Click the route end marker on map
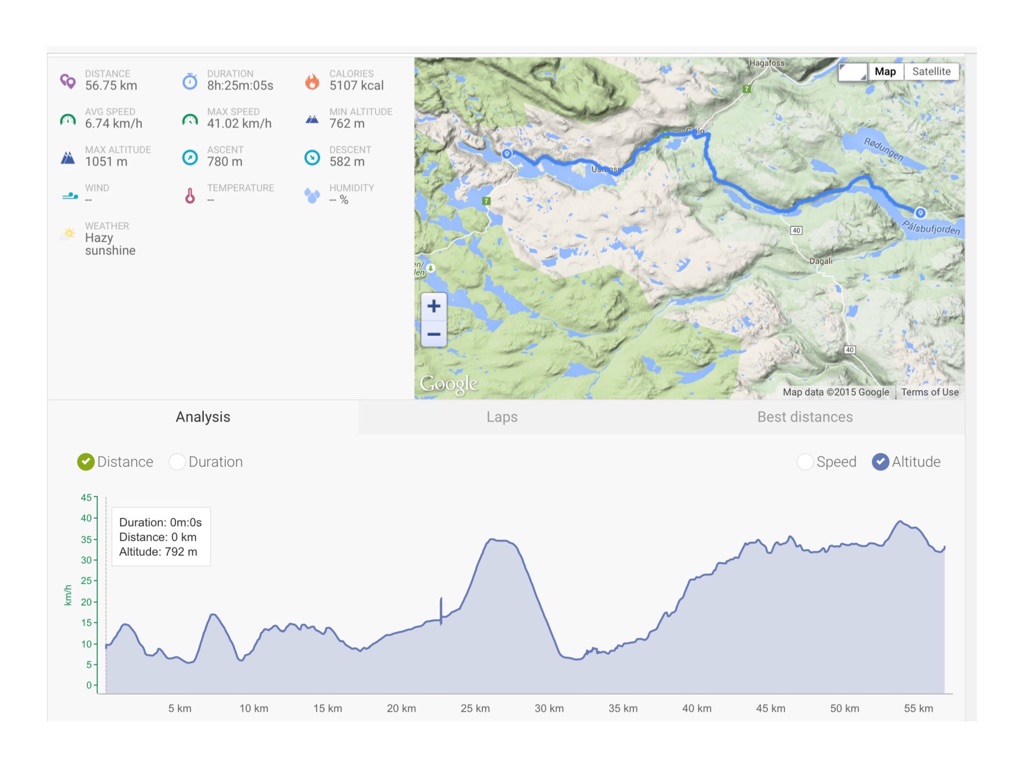1024x768 pixels. (x=919, y=212)
